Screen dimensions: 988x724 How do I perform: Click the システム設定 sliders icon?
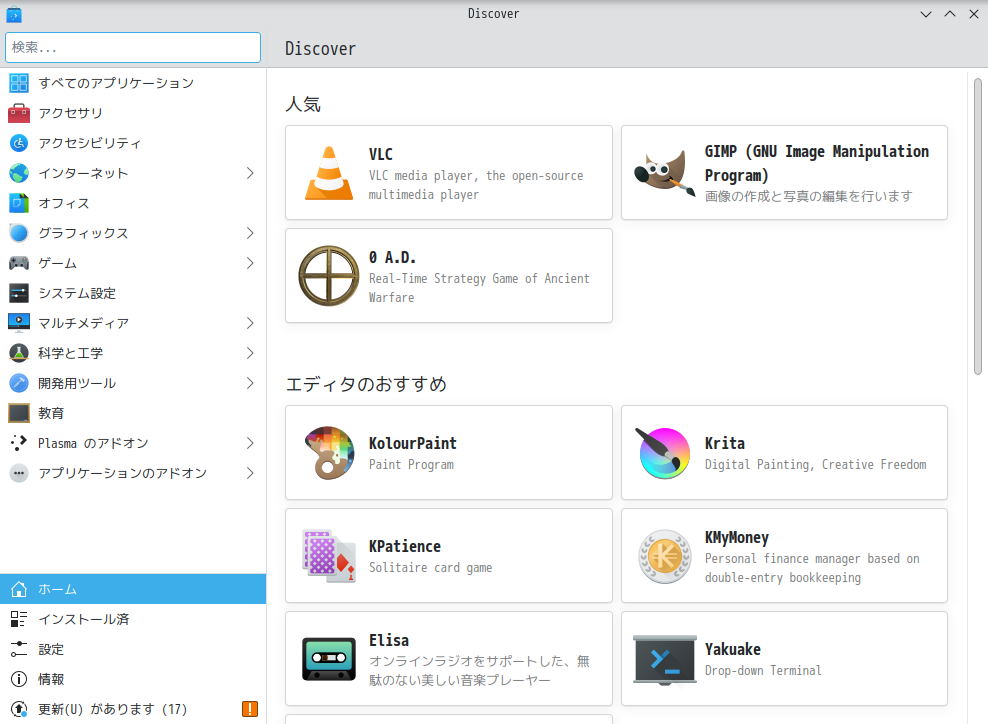pyautogui.click(x=19, y=294)
